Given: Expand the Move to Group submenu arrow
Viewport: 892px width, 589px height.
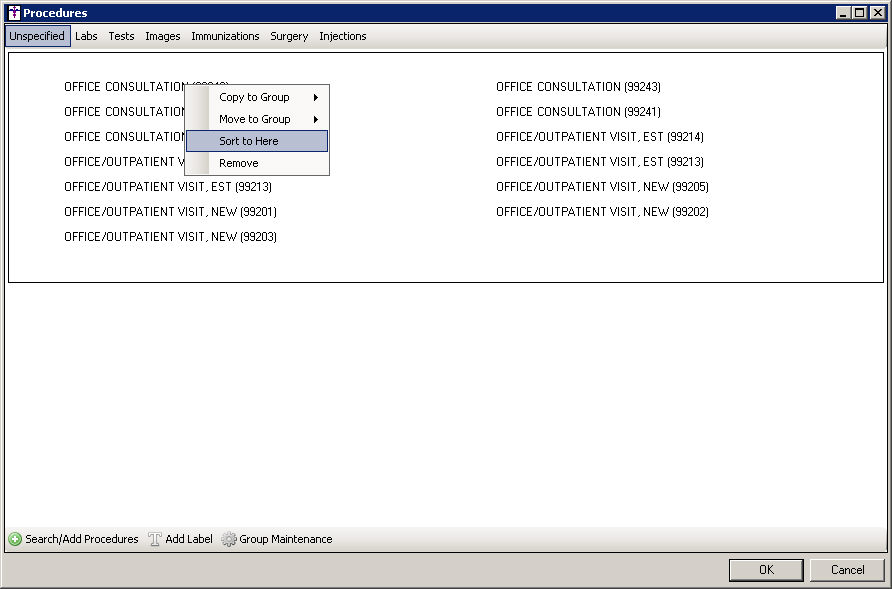Looking at the screenshot, I should click(x=316, y=119).
